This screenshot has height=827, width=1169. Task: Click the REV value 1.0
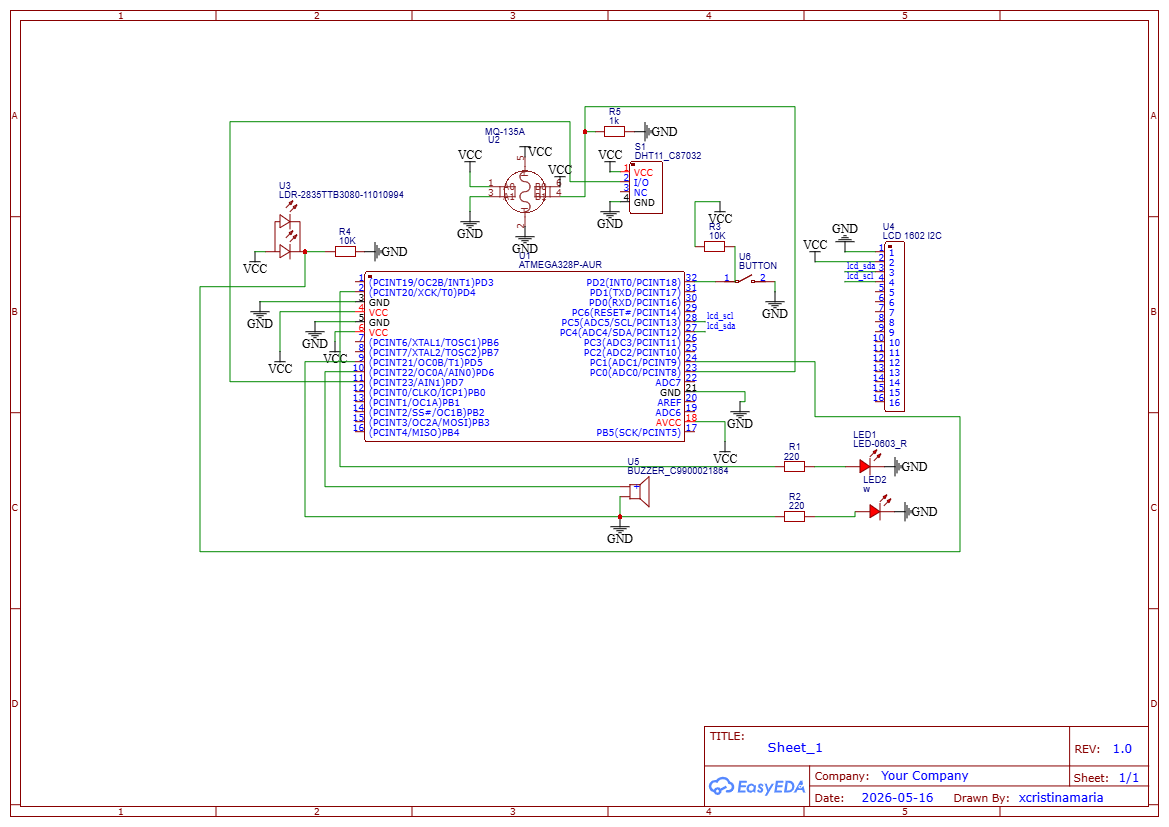(x=1122, y=749)
